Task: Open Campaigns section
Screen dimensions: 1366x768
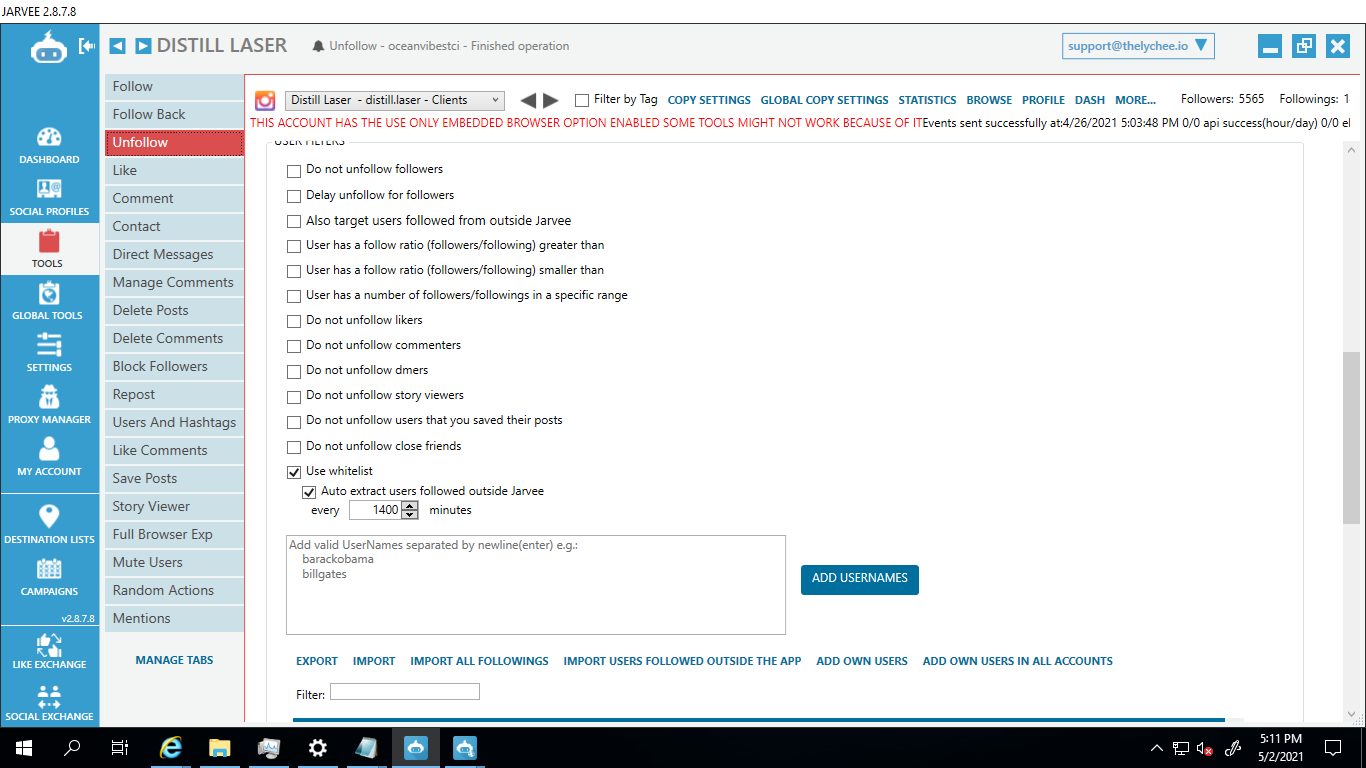Action: (49, 578)
